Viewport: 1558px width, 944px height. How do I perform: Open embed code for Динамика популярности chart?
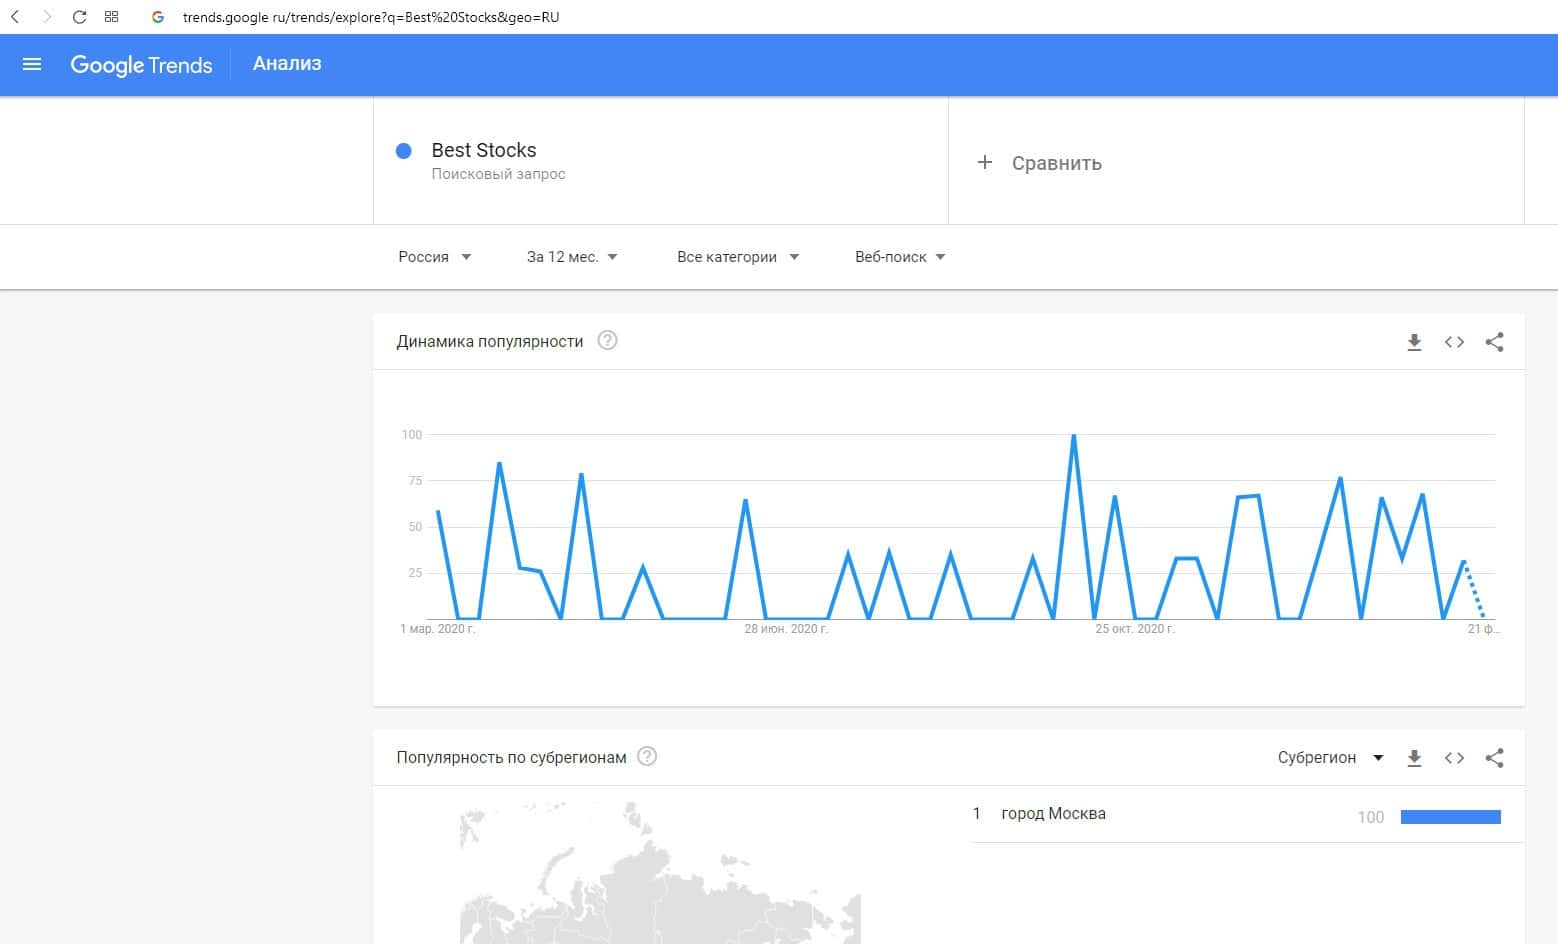[1454, 342]
